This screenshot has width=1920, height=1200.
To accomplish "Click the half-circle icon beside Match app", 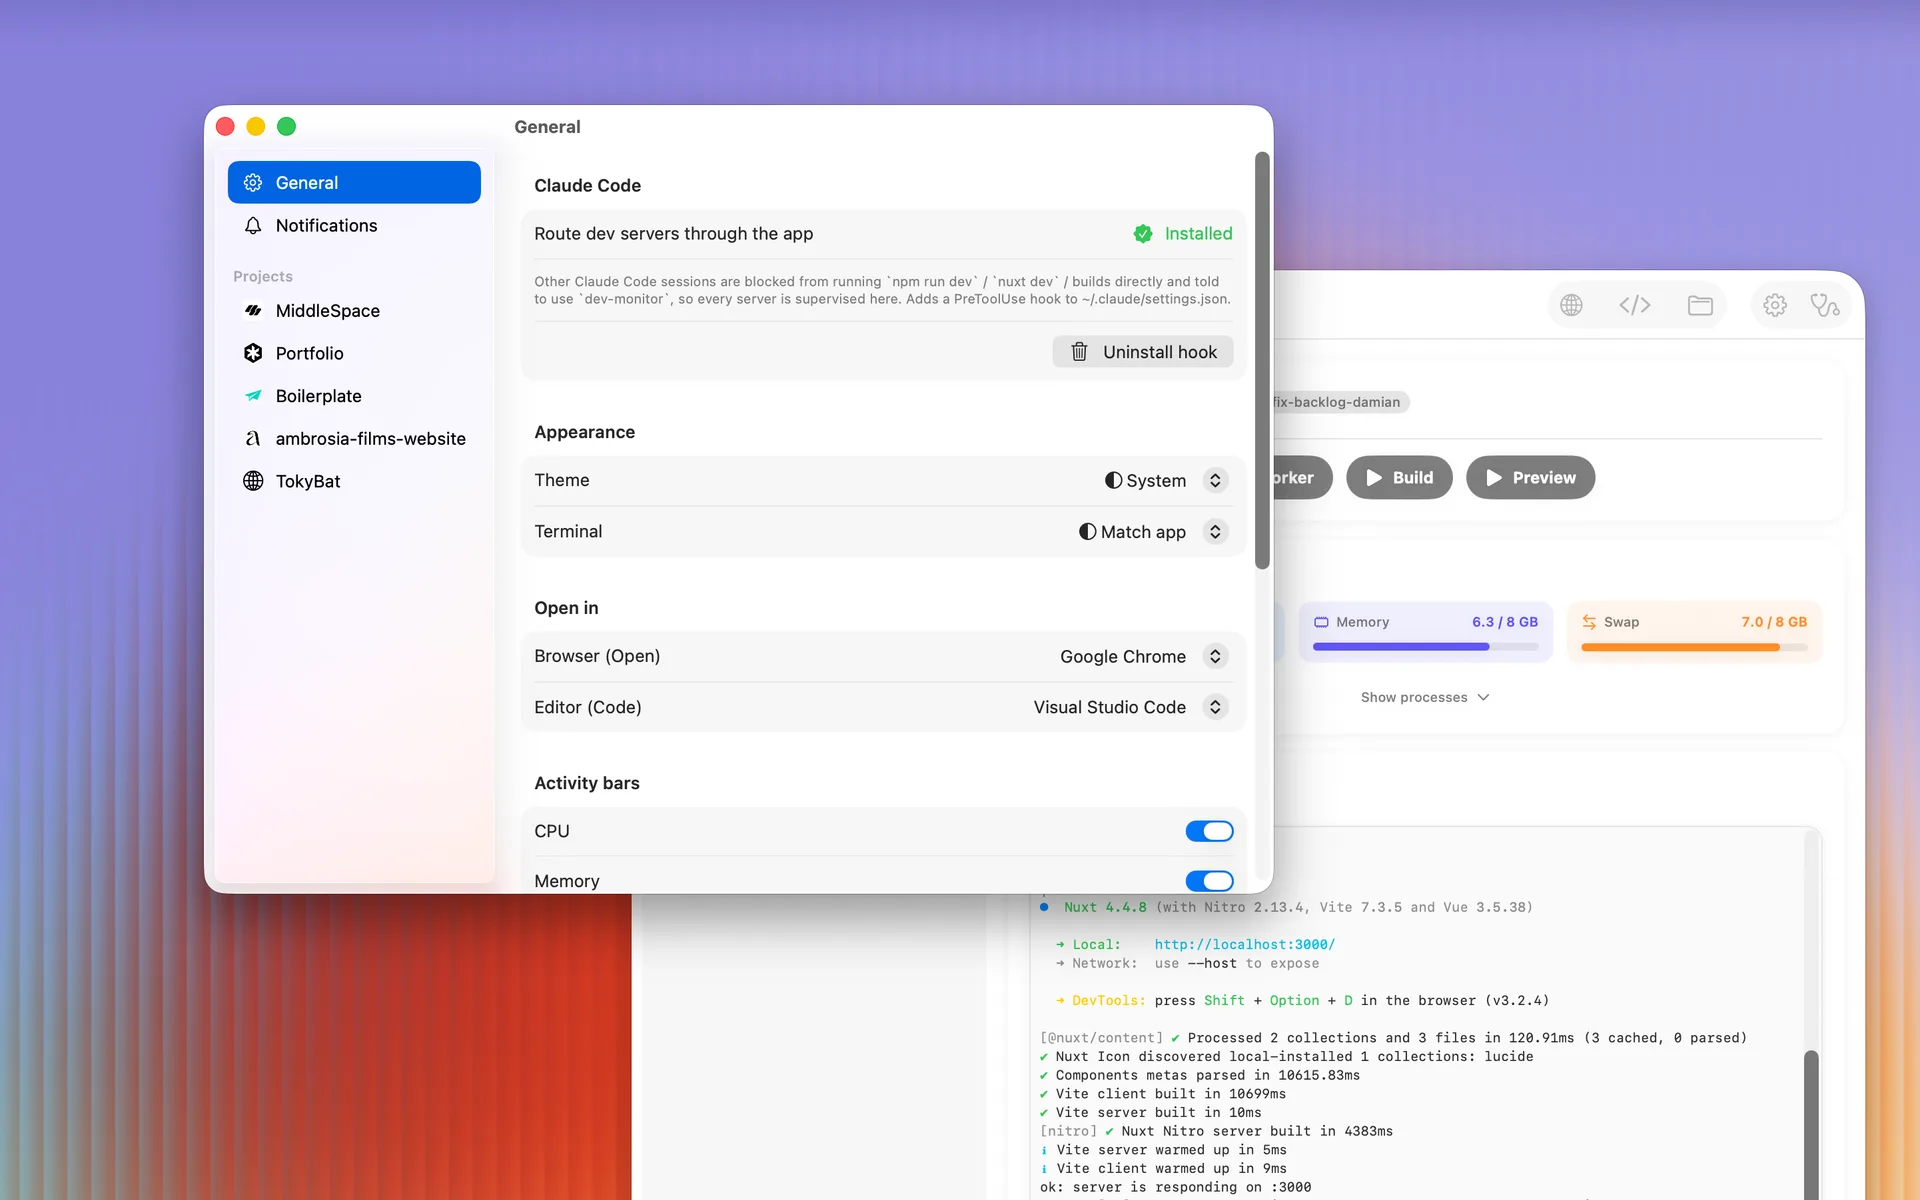I will [x=1087, y=531].
